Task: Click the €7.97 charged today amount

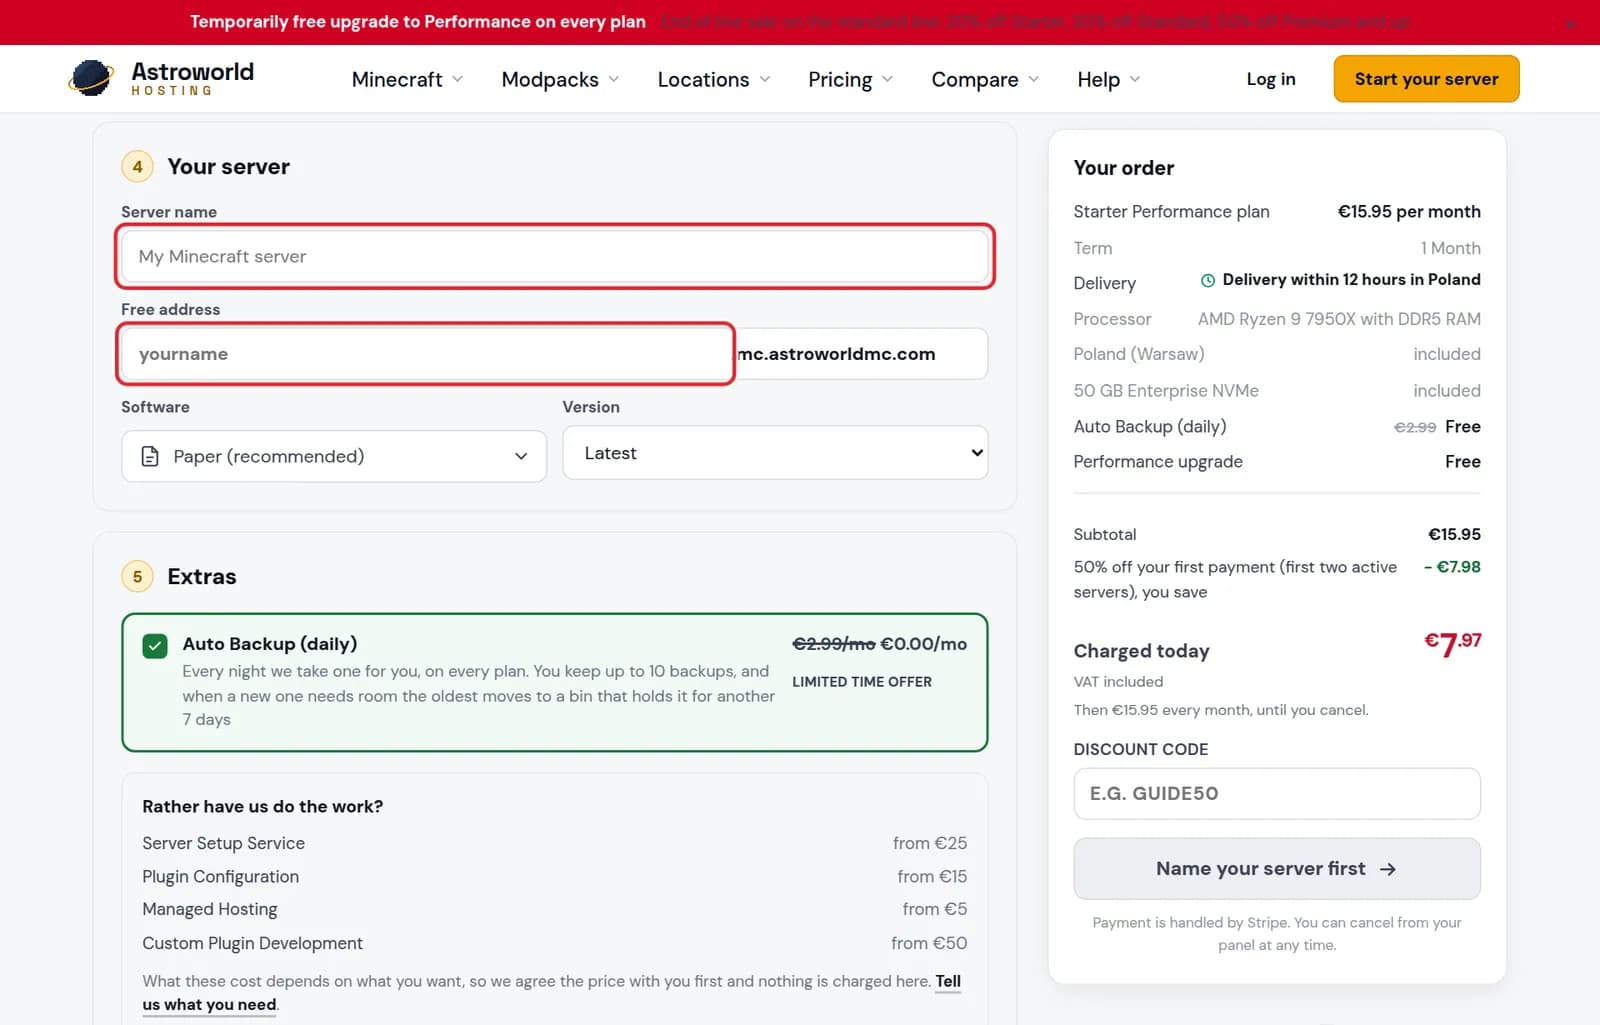Action: (1452, 644)
